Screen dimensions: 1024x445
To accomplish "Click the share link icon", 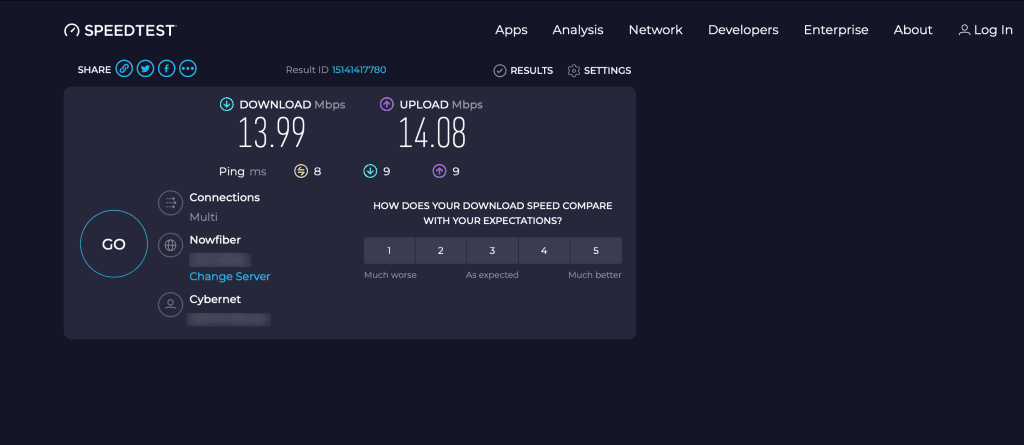I will click(124, 69).
